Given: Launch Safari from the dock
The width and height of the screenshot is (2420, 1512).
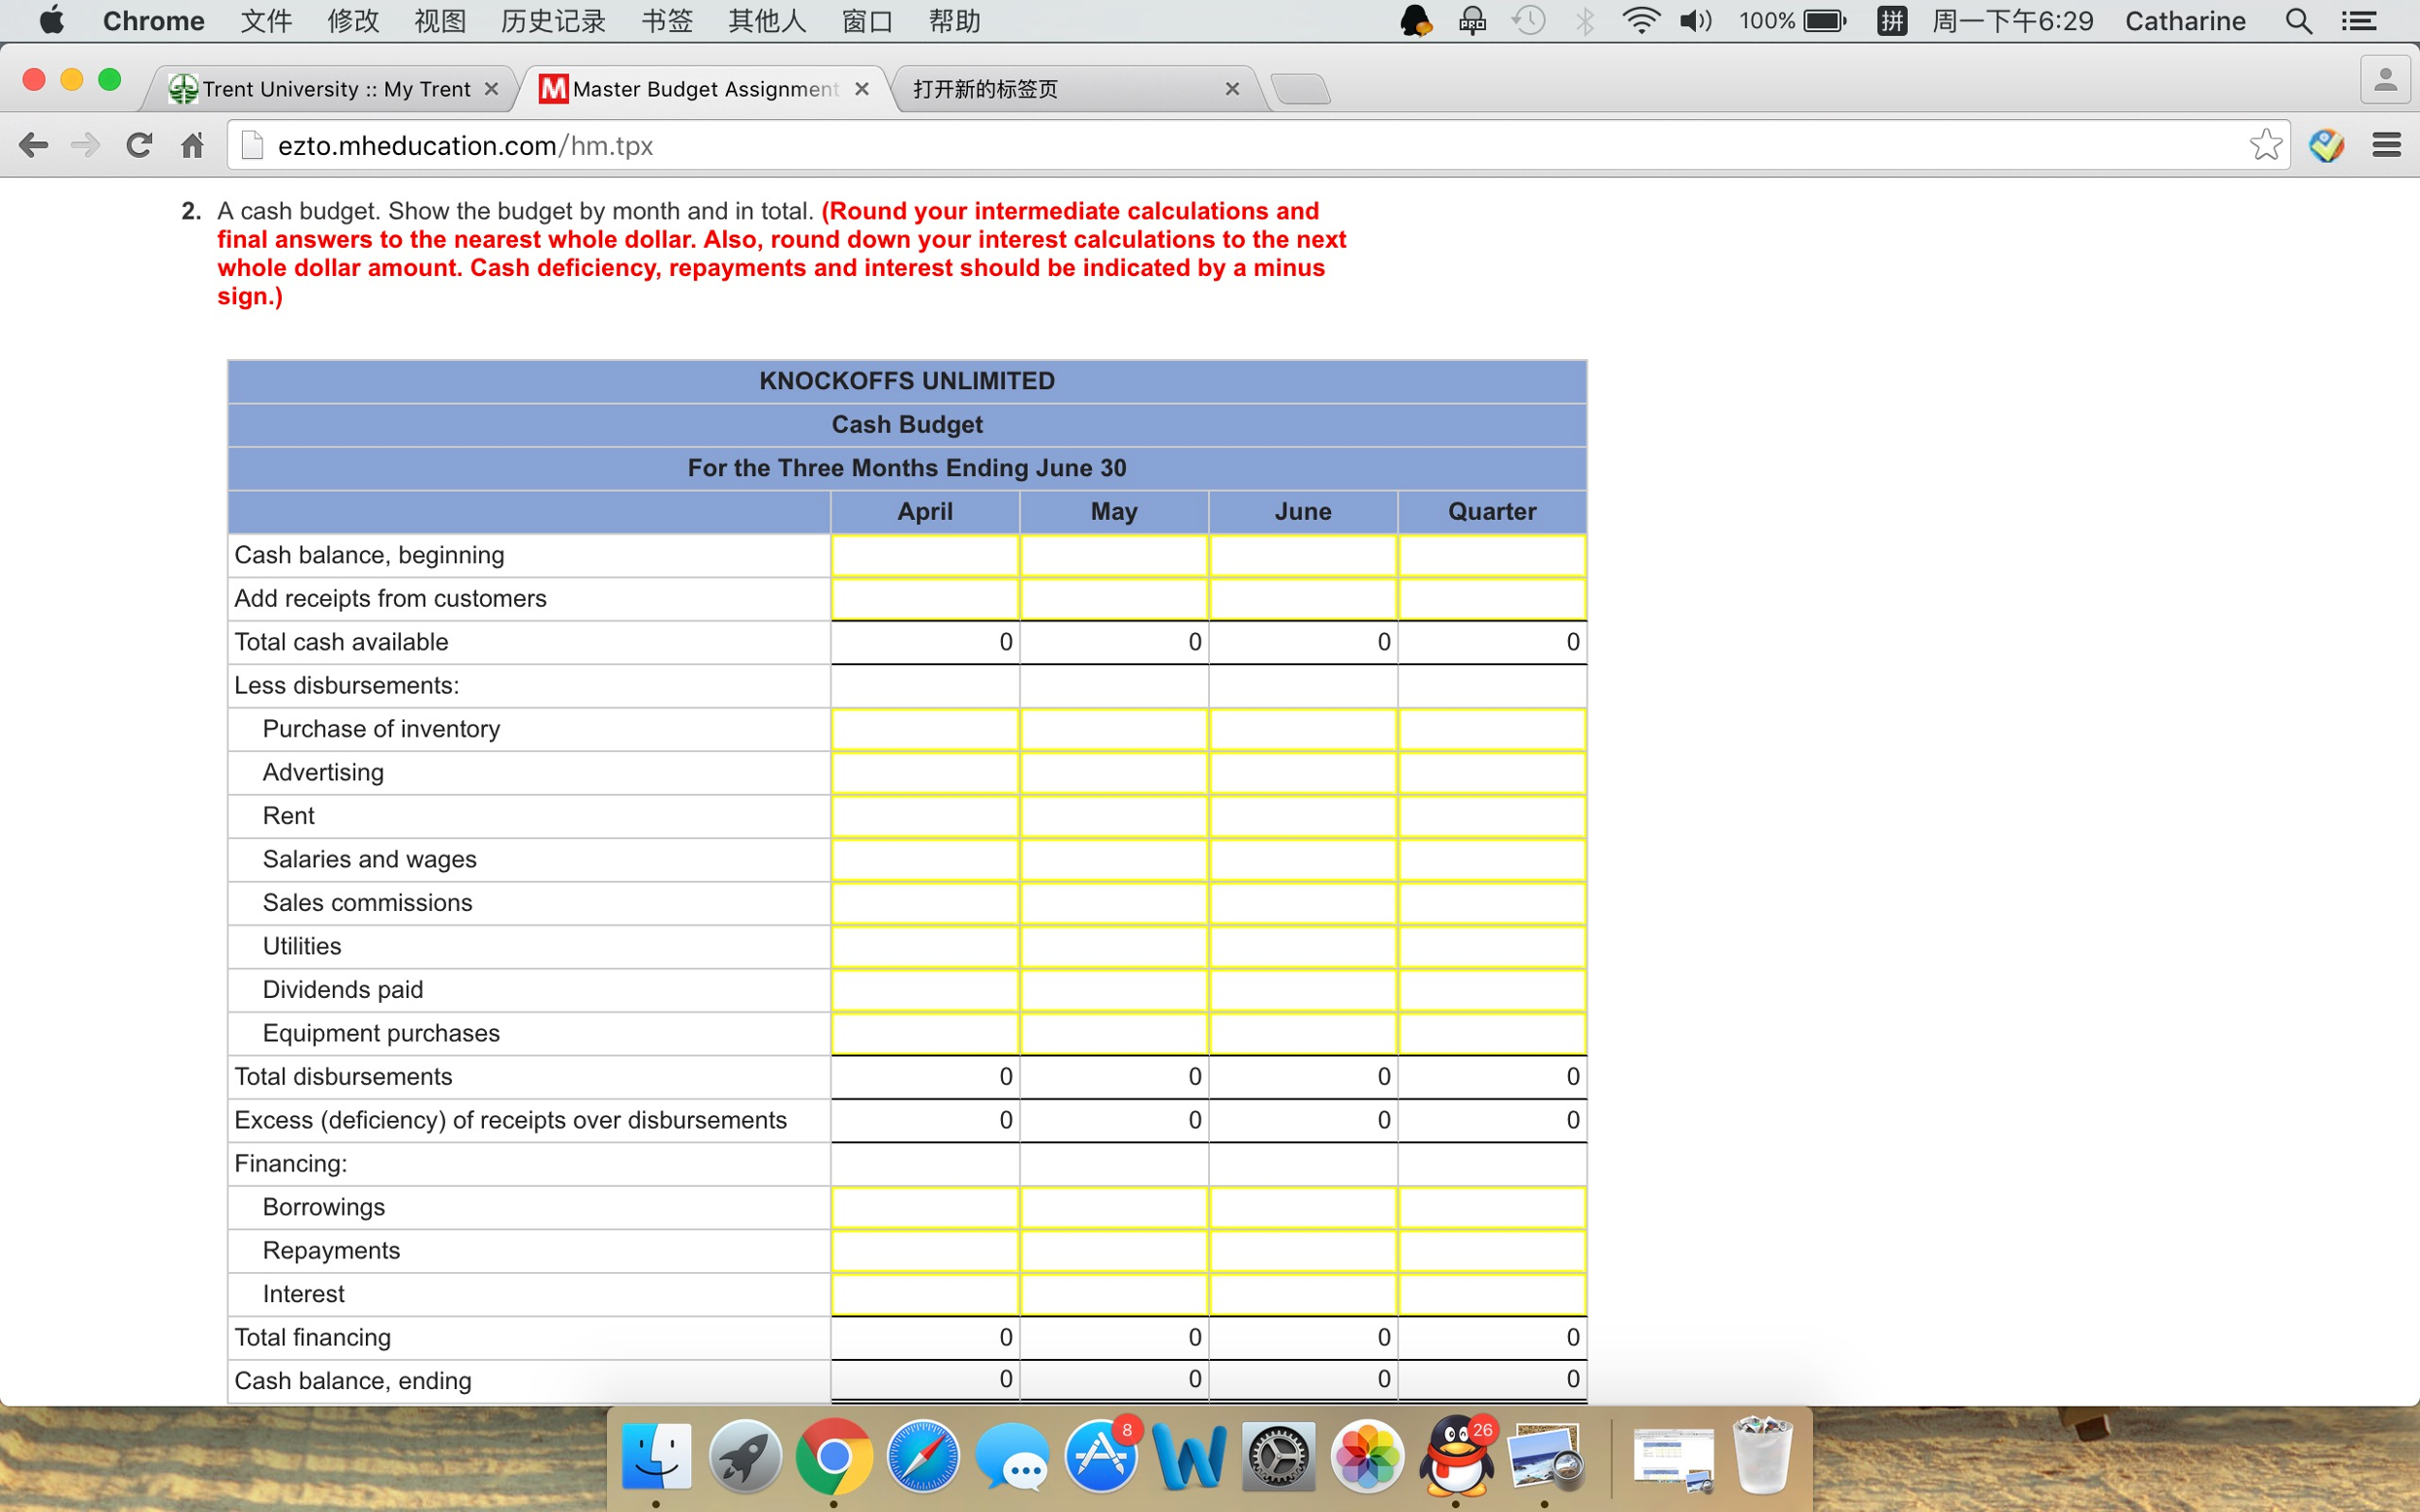Looking at the screenshot, I should click(922, 1456).
